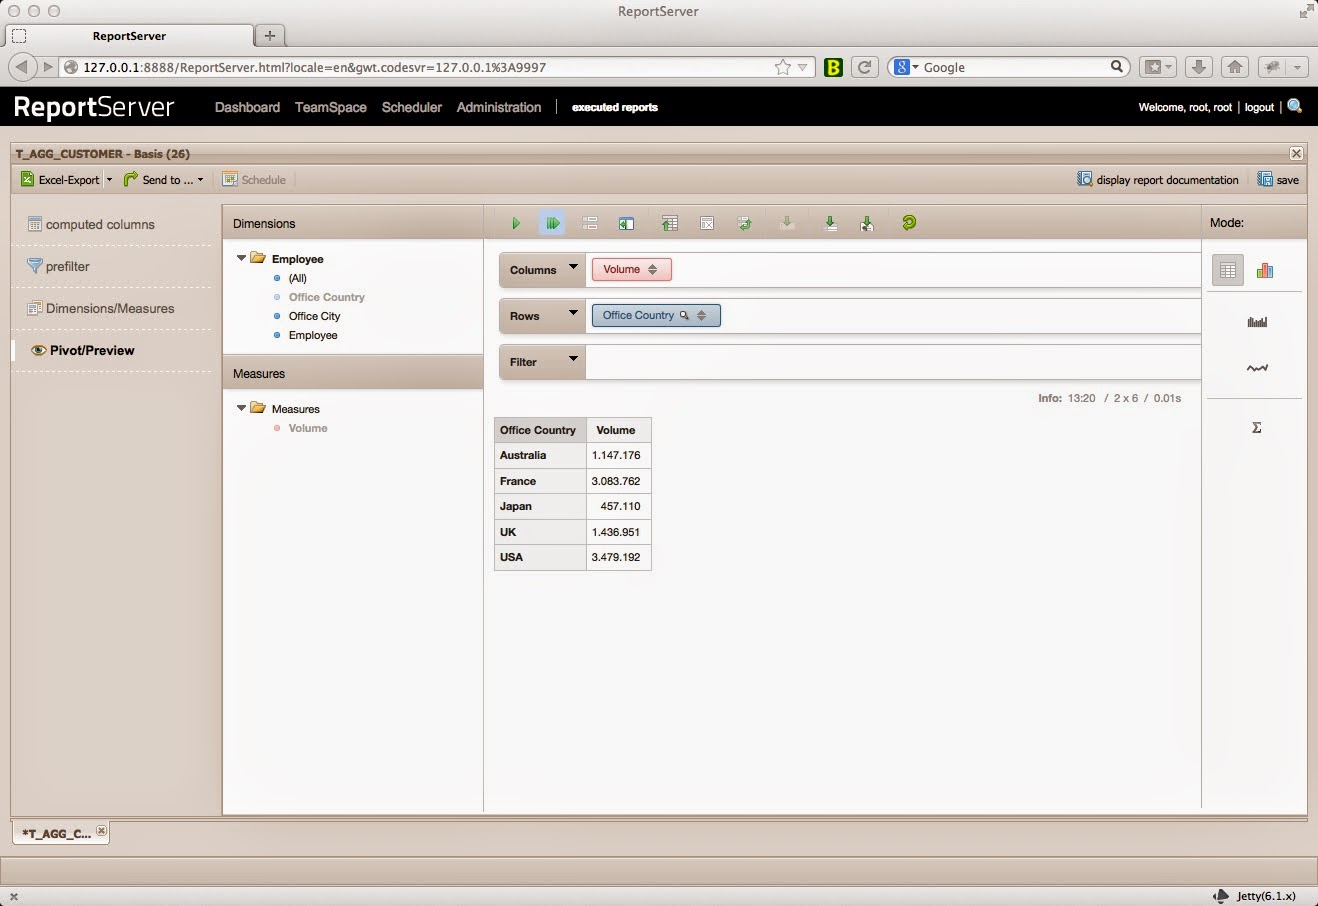Open the Filter axis dropdown arrow
This screenshot has width=1318, height=906.
(573, 359)
